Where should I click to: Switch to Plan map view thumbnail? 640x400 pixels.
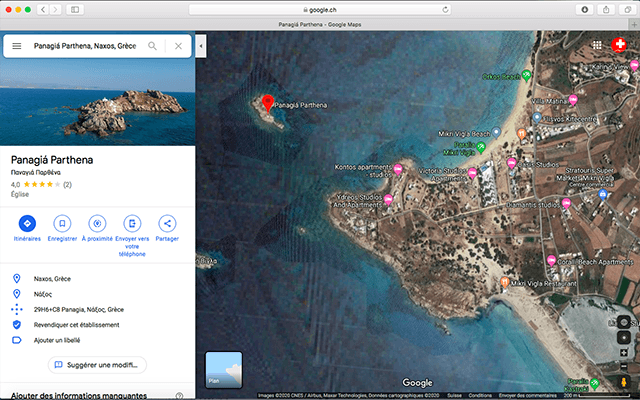click(224, 369)
